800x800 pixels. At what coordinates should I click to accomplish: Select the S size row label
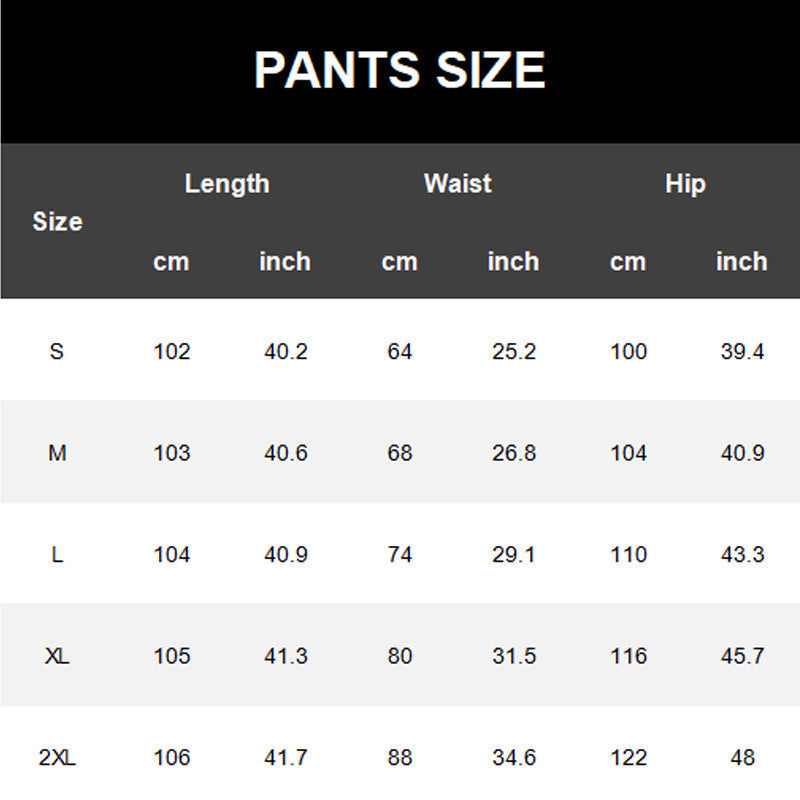pos(57,351)
